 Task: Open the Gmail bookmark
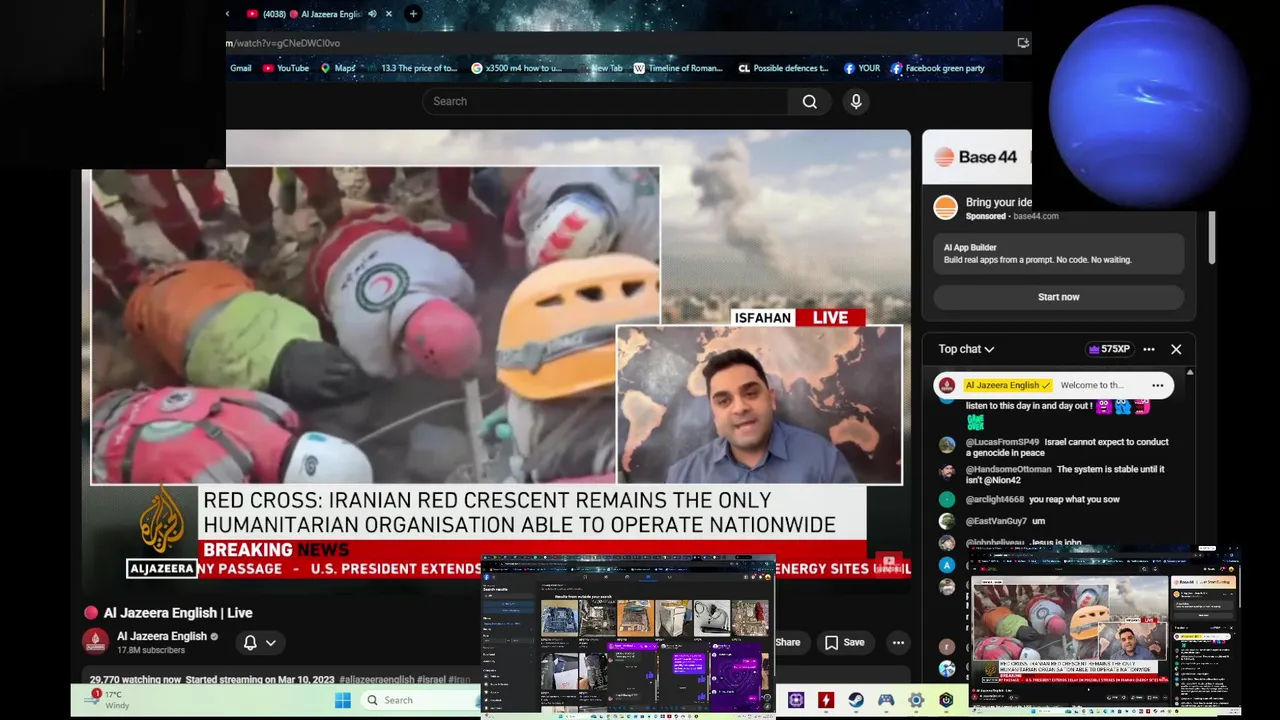[x=240, y=68]
